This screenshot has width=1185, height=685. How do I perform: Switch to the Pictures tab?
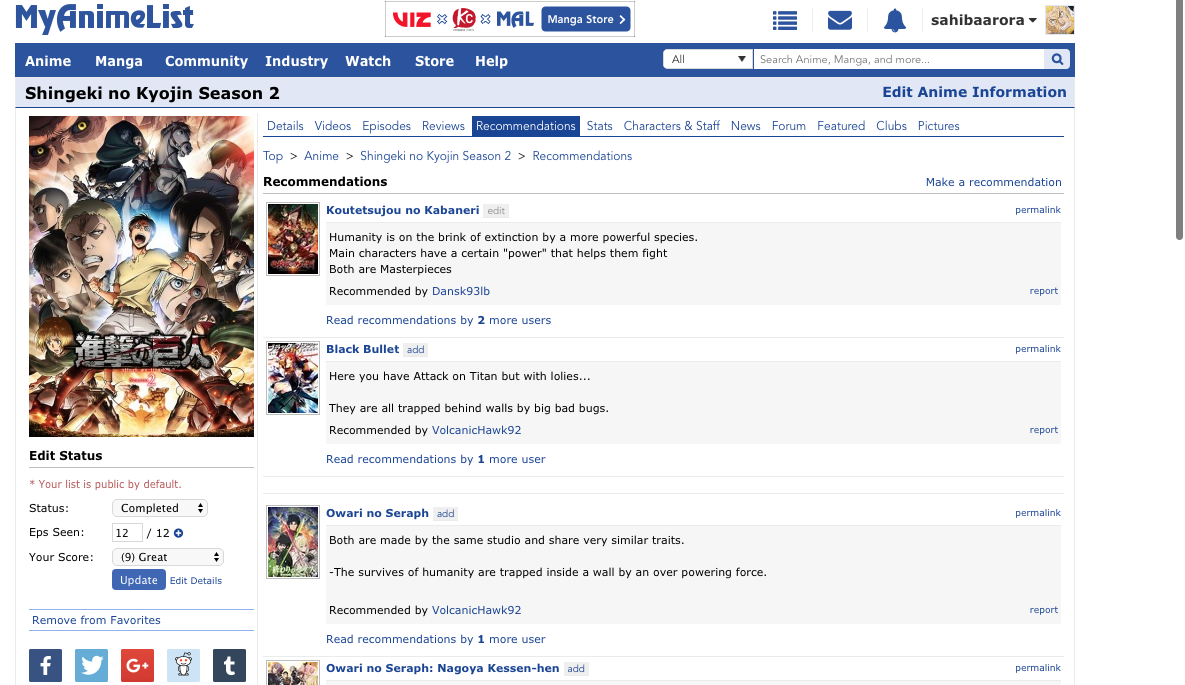[x=939, y=126]
